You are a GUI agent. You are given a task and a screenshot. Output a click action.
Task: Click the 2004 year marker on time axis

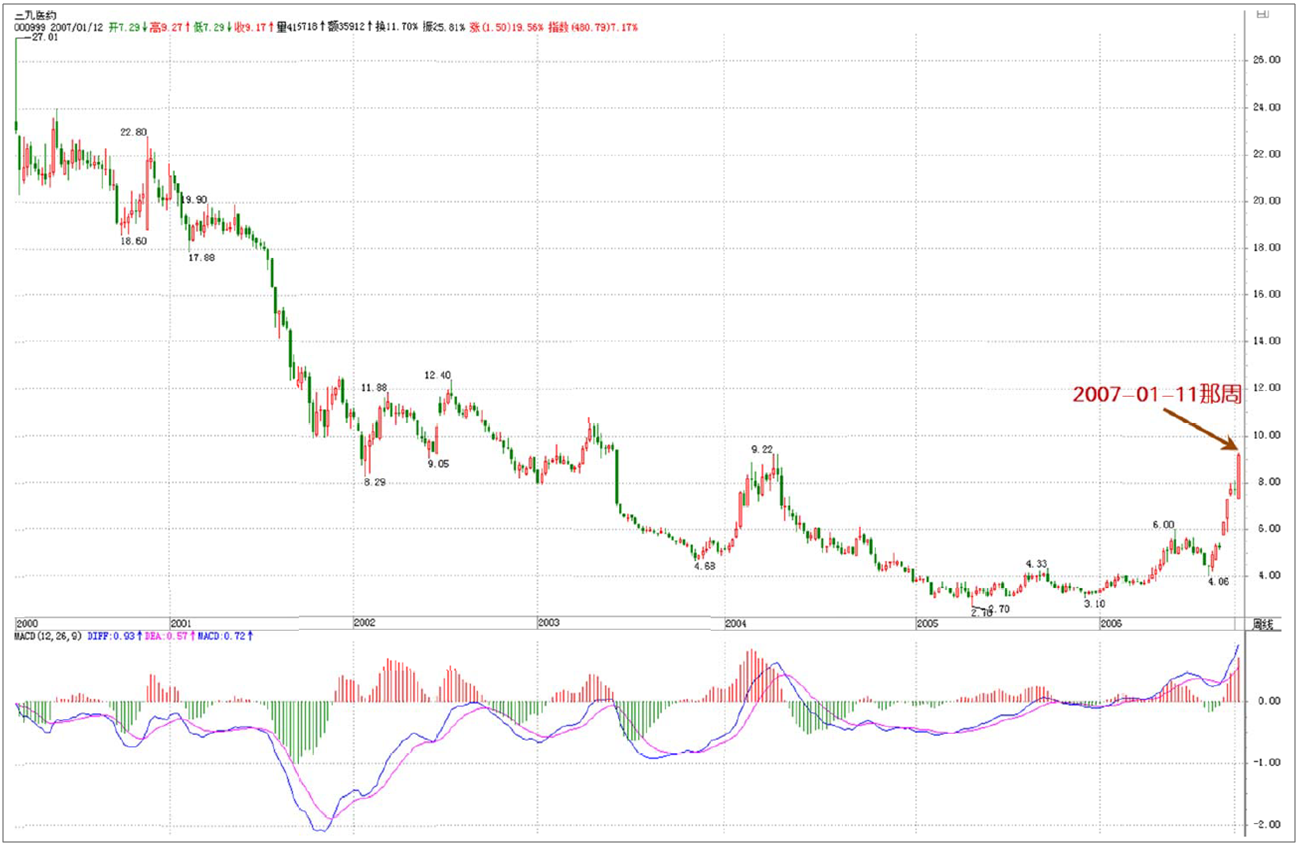(735, 622)
